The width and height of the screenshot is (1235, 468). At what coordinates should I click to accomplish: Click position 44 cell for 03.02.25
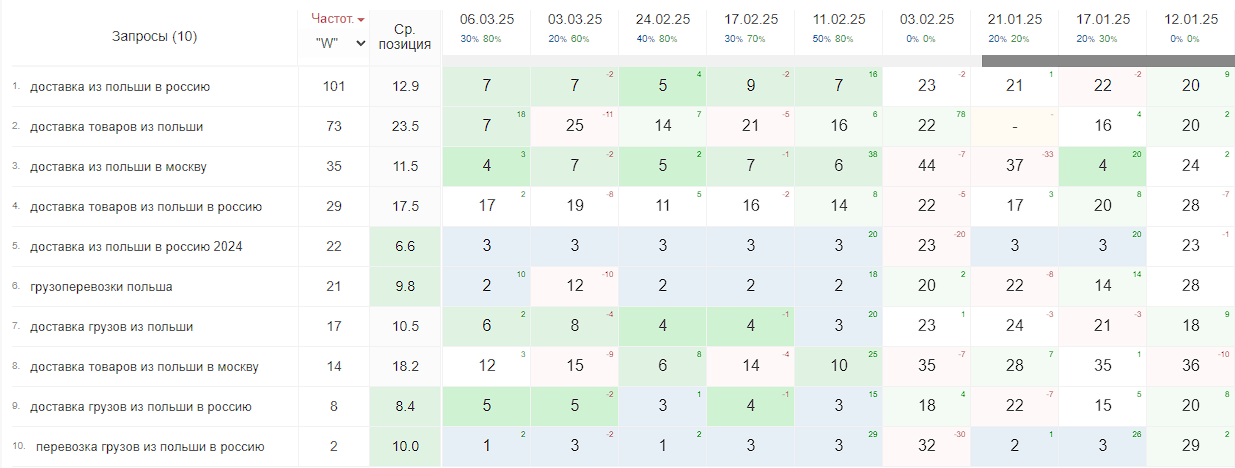click(x=927, y=167)
